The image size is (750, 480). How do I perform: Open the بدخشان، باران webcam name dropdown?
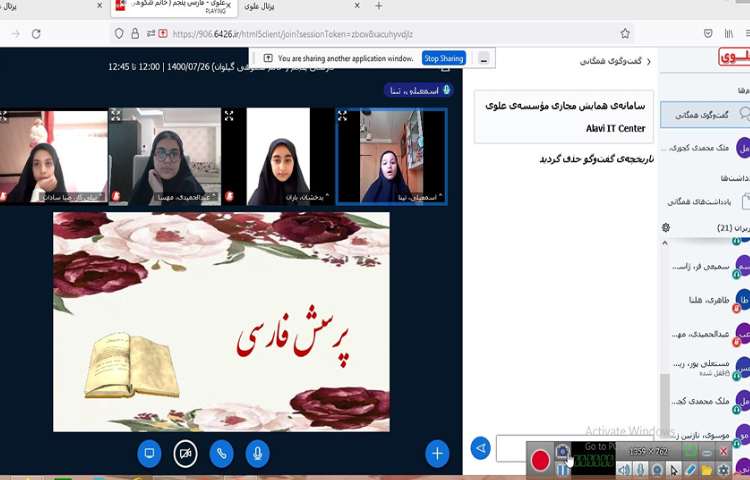(x=305, y=197)
